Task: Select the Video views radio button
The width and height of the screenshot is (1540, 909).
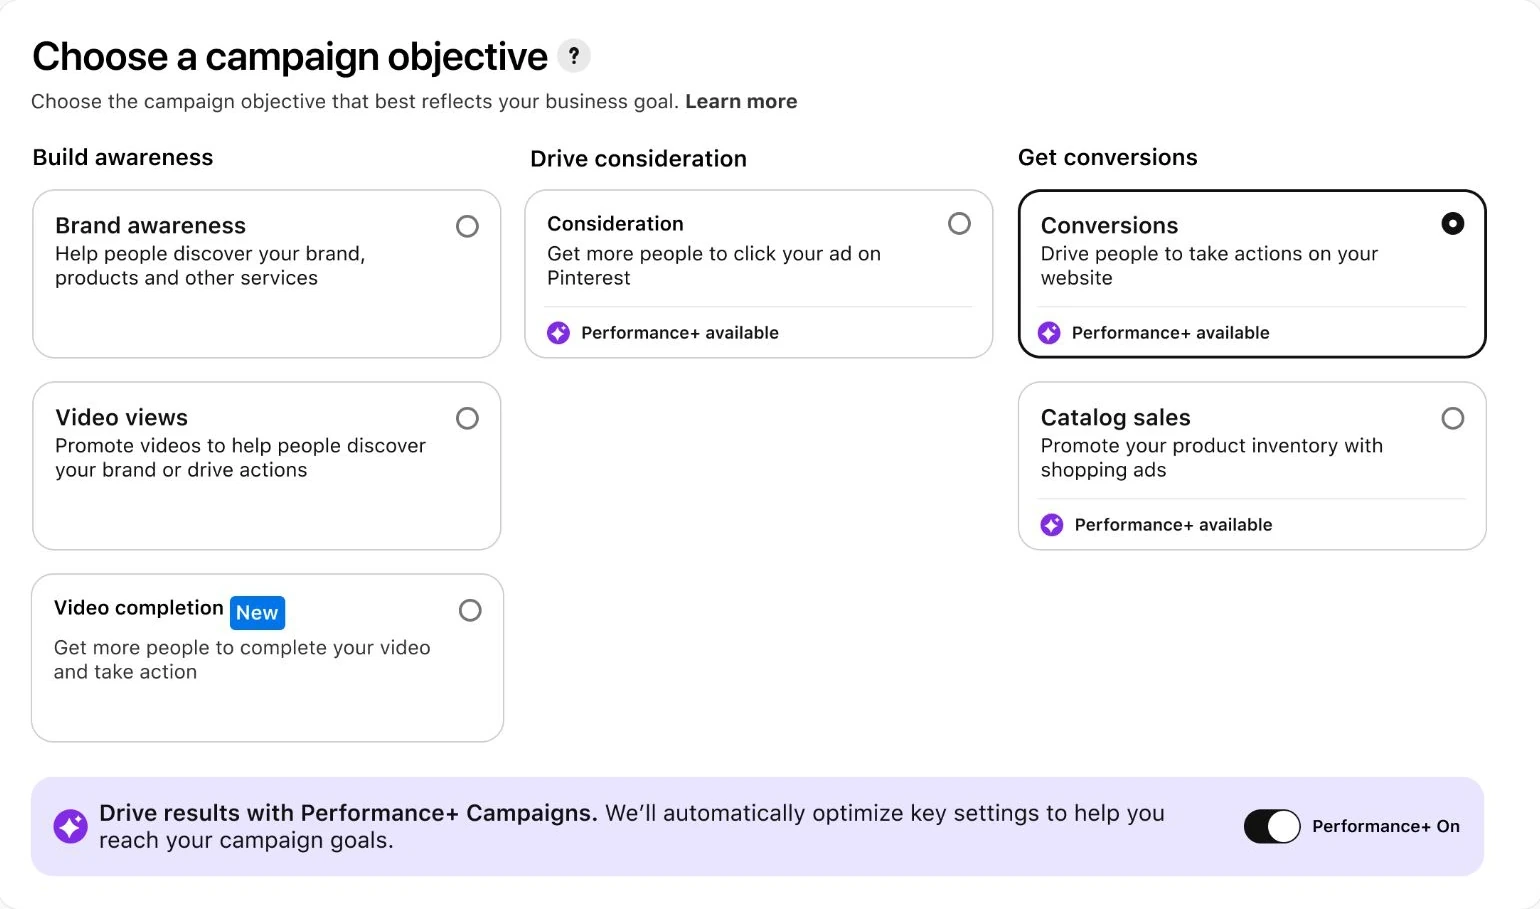Action: pos(467,419)
